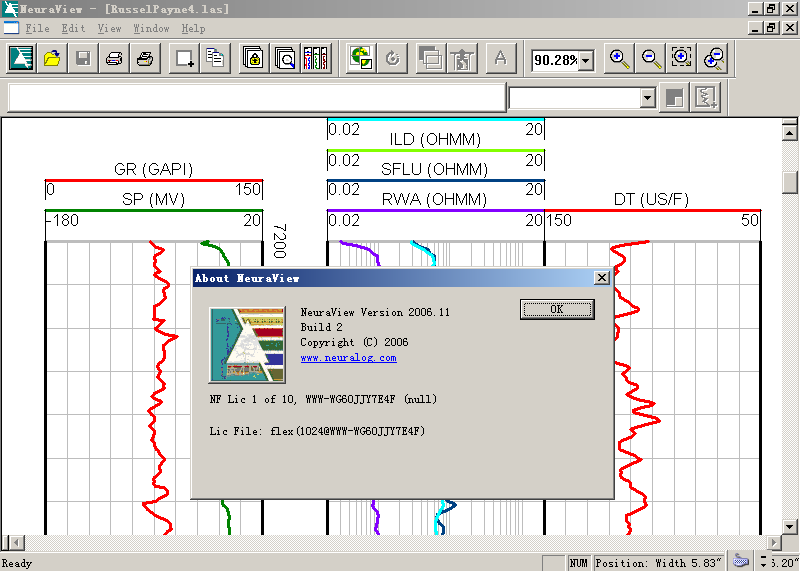
Task: Click the DT (US/F) curve header
Action: [652, 199]
